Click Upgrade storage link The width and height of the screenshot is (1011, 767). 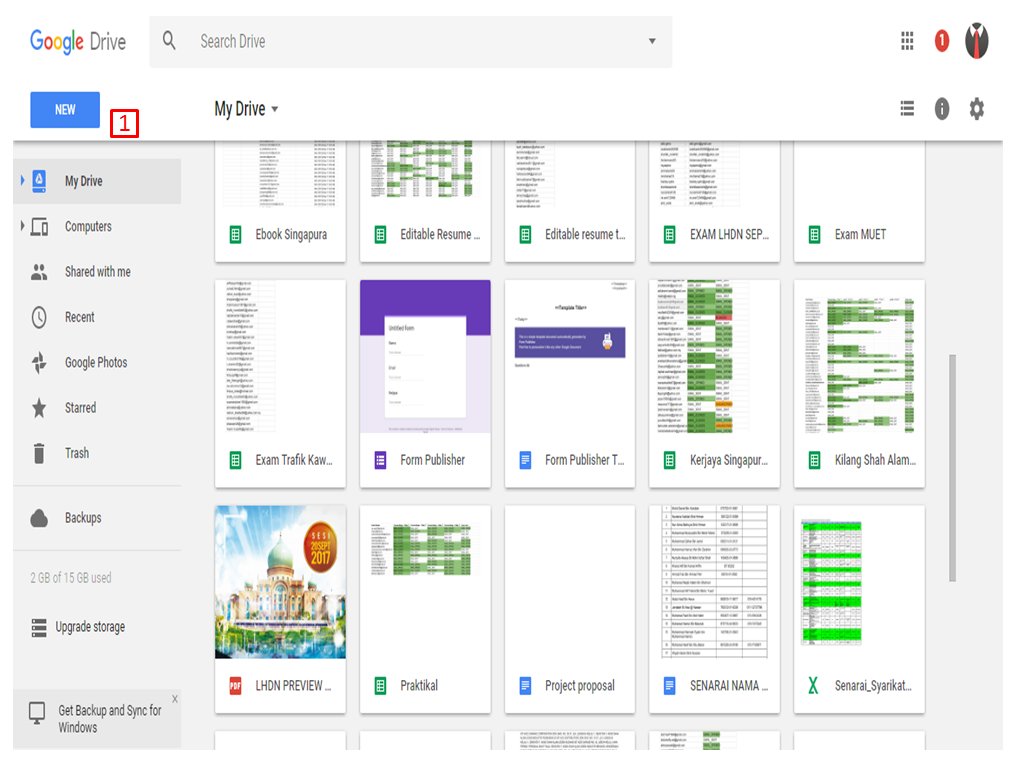coord(89,627)
